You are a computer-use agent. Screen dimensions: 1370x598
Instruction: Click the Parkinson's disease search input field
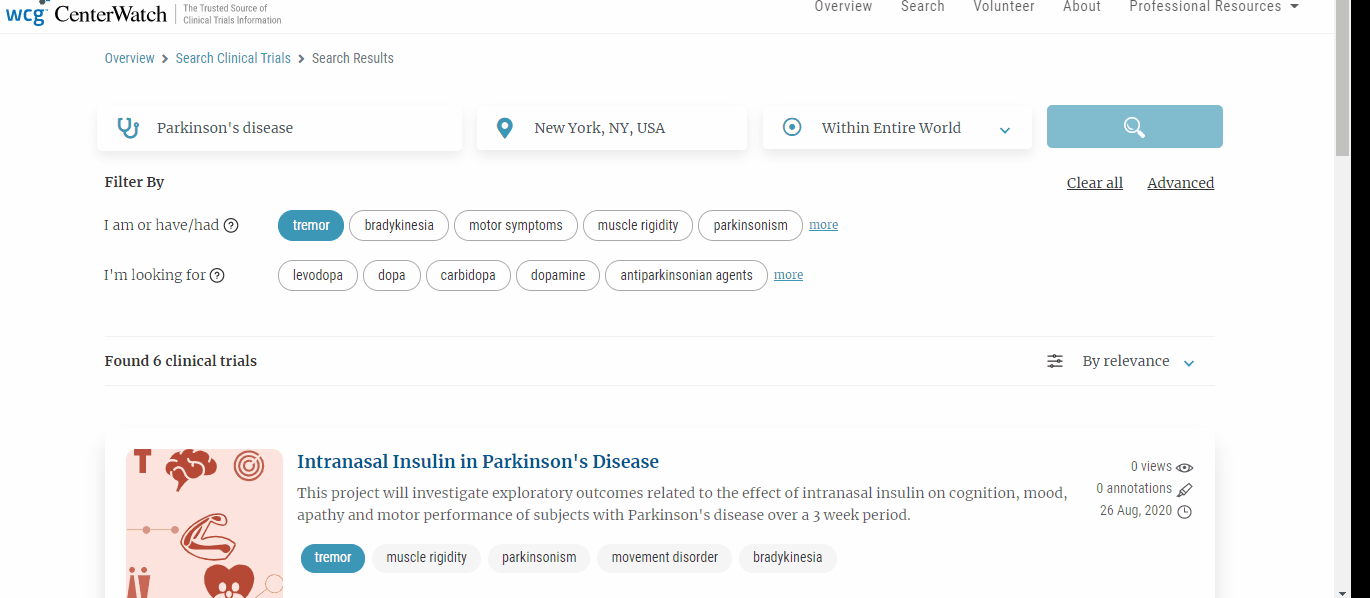click(300, 128)
